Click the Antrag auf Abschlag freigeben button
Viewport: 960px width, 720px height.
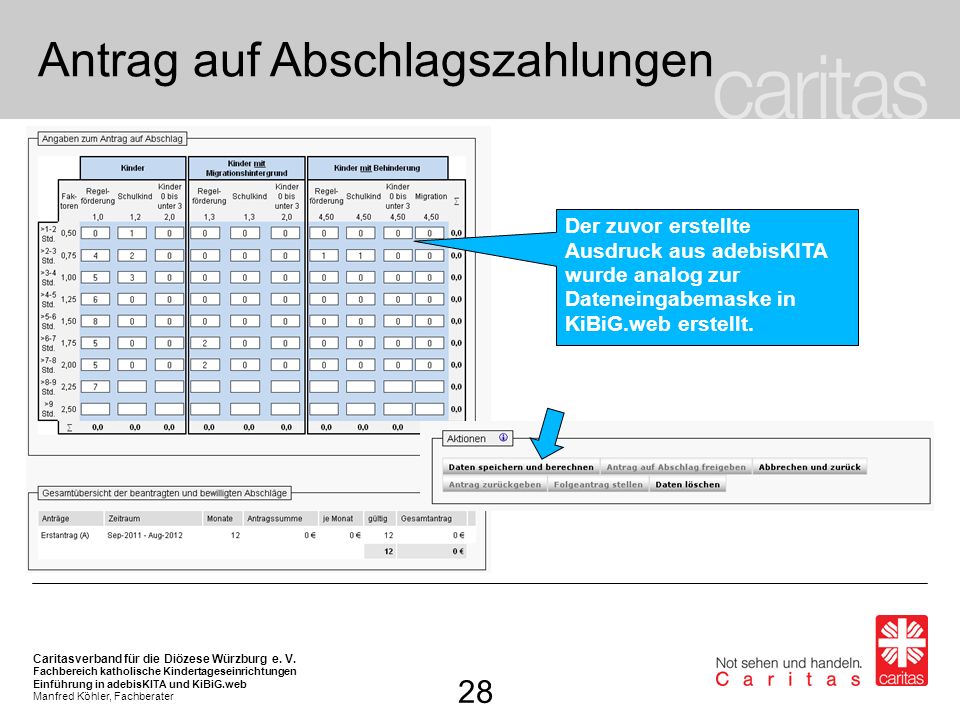click(676, 467)
